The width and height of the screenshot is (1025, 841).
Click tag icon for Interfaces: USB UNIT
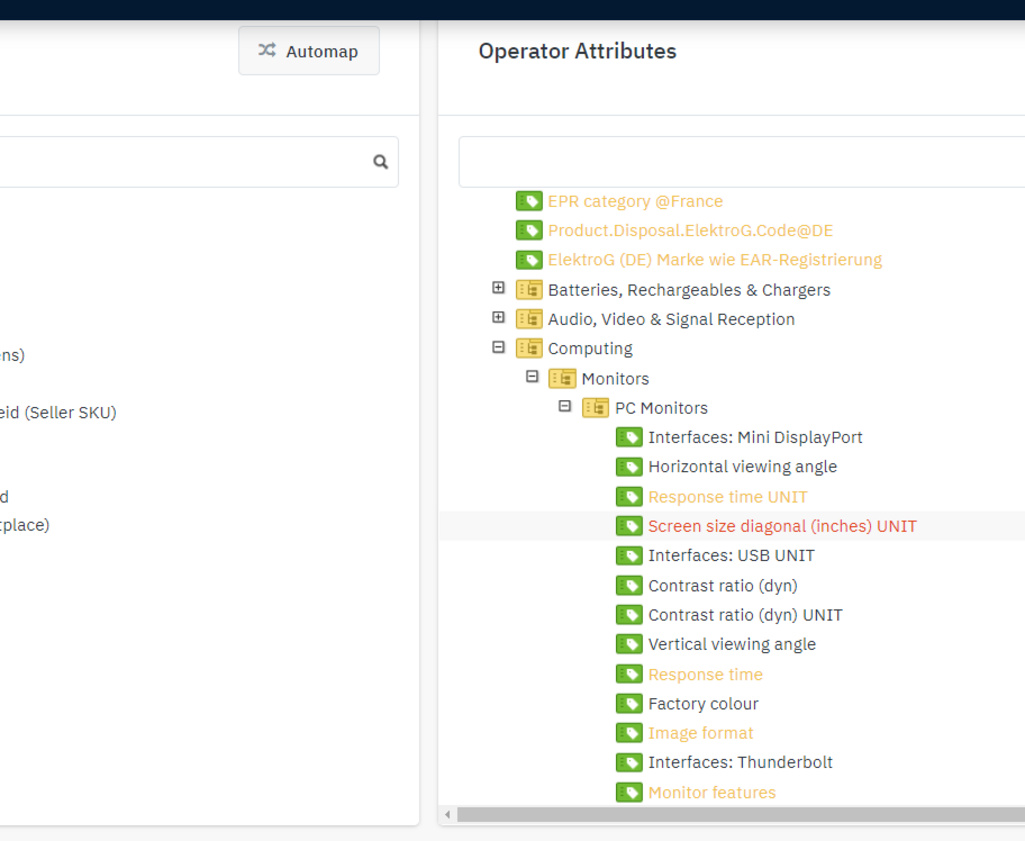click(x=629, y=555)
